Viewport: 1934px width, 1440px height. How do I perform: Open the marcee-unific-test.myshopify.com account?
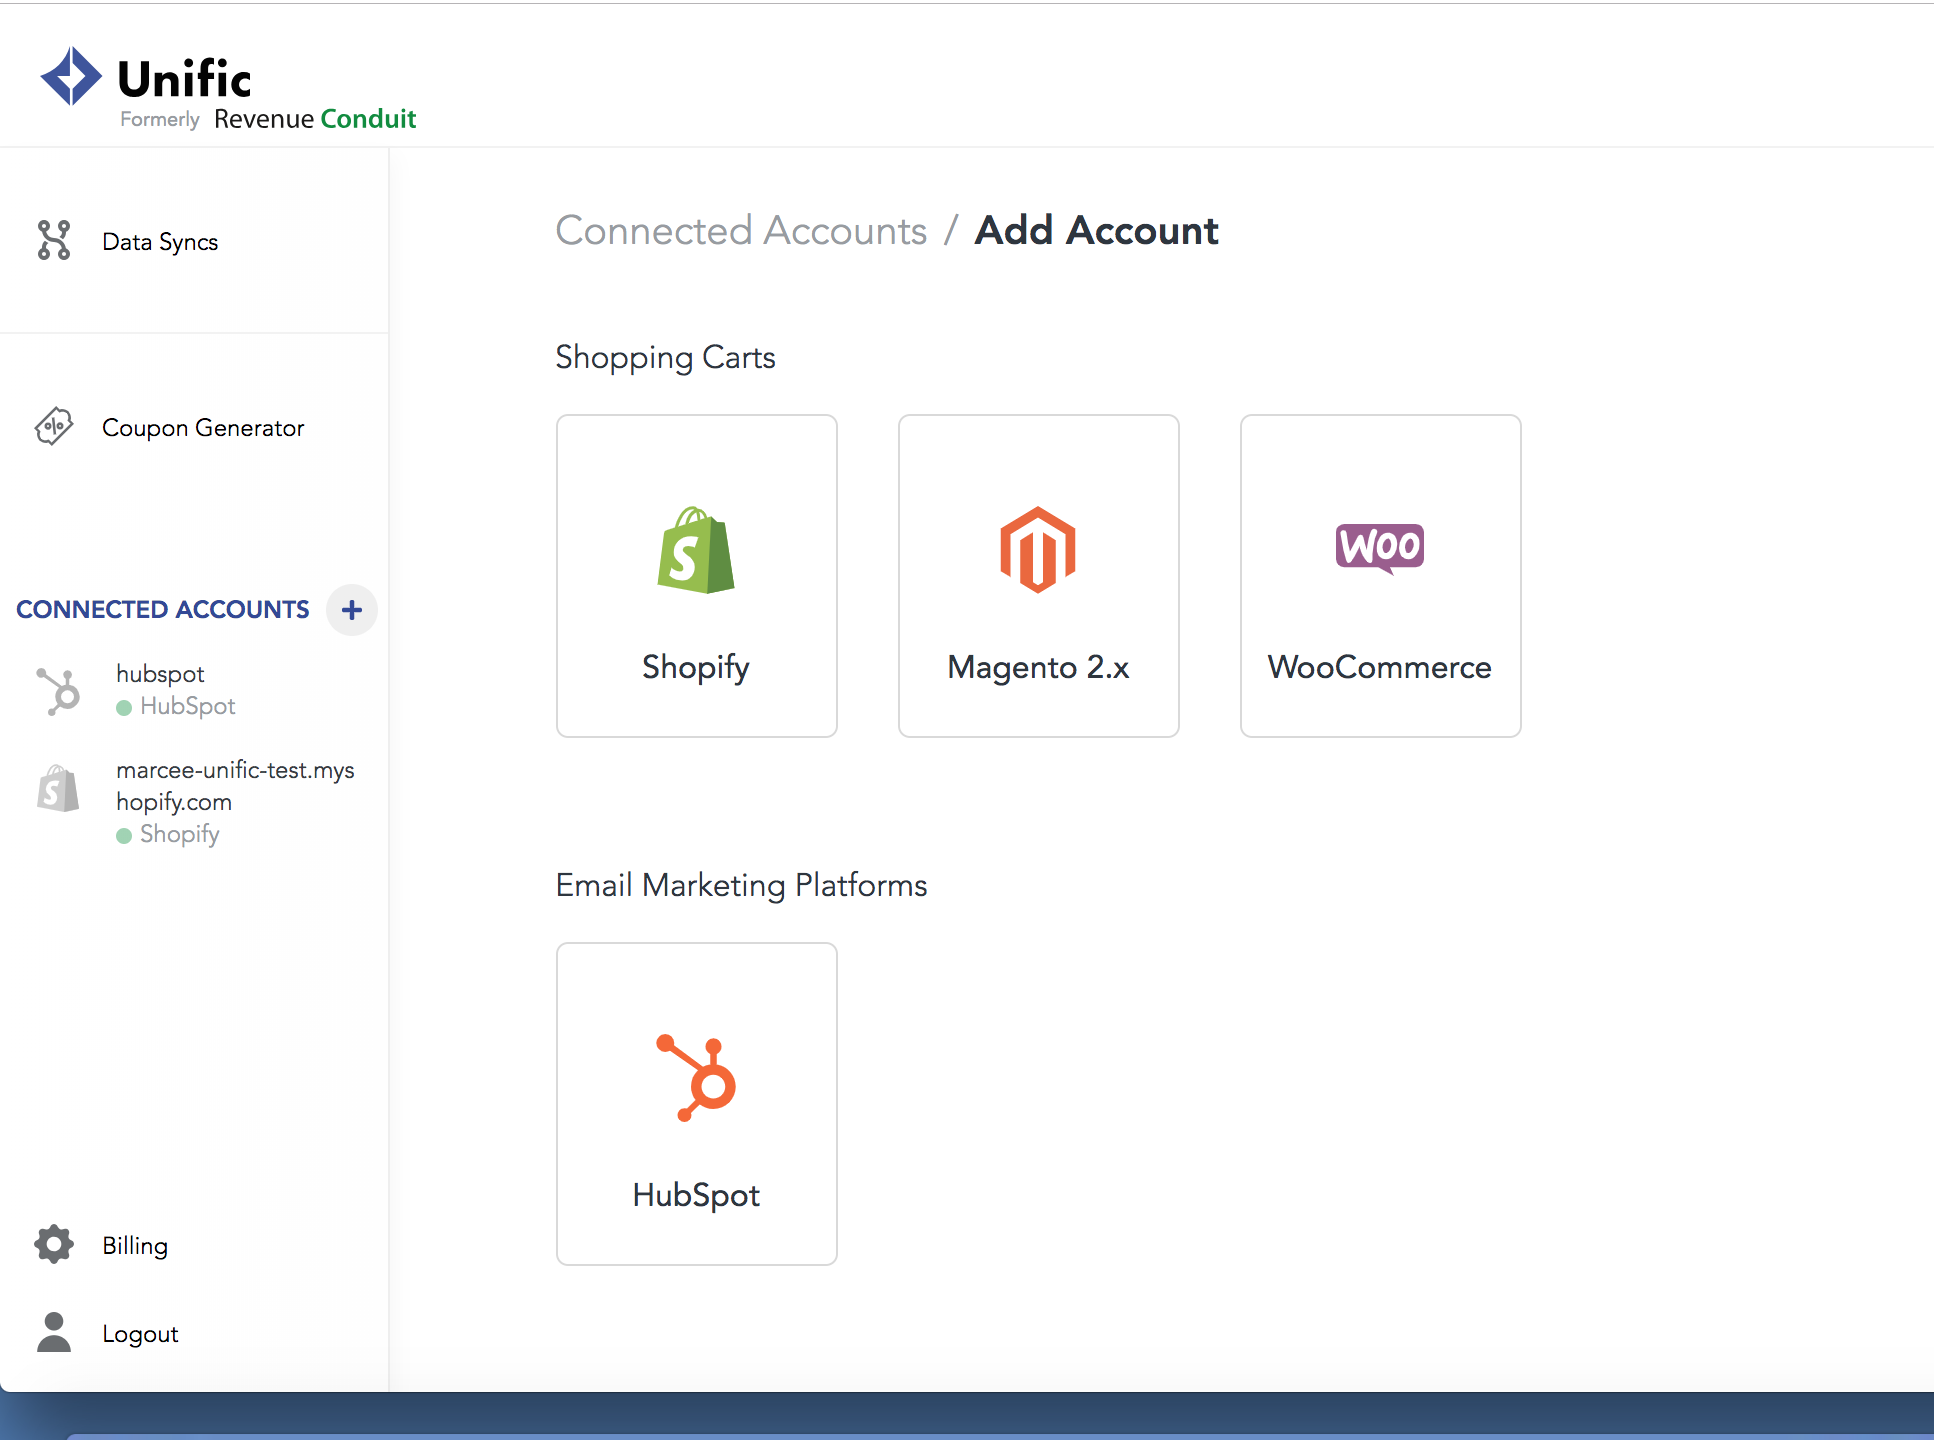pos(235,786)
